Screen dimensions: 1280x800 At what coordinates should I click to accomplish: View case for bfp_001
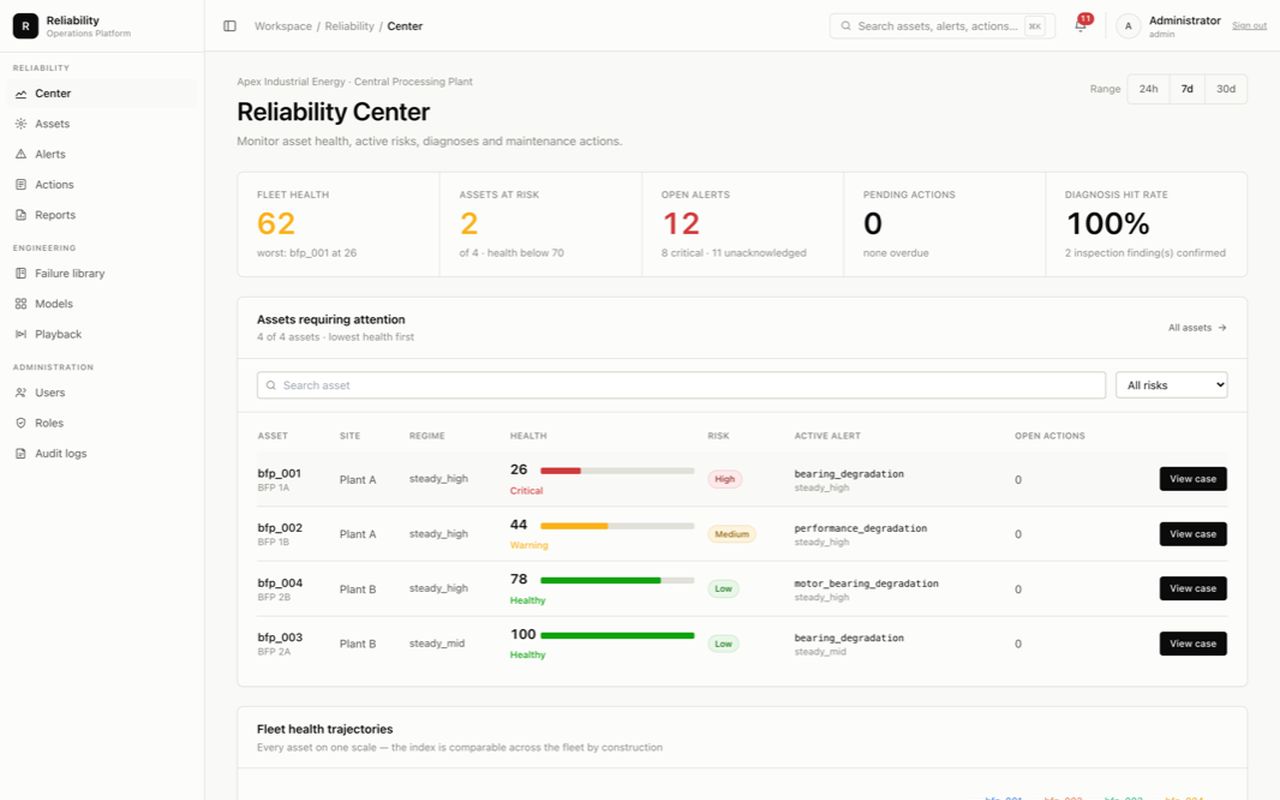pyautogui.click(x=1193, y=479)
